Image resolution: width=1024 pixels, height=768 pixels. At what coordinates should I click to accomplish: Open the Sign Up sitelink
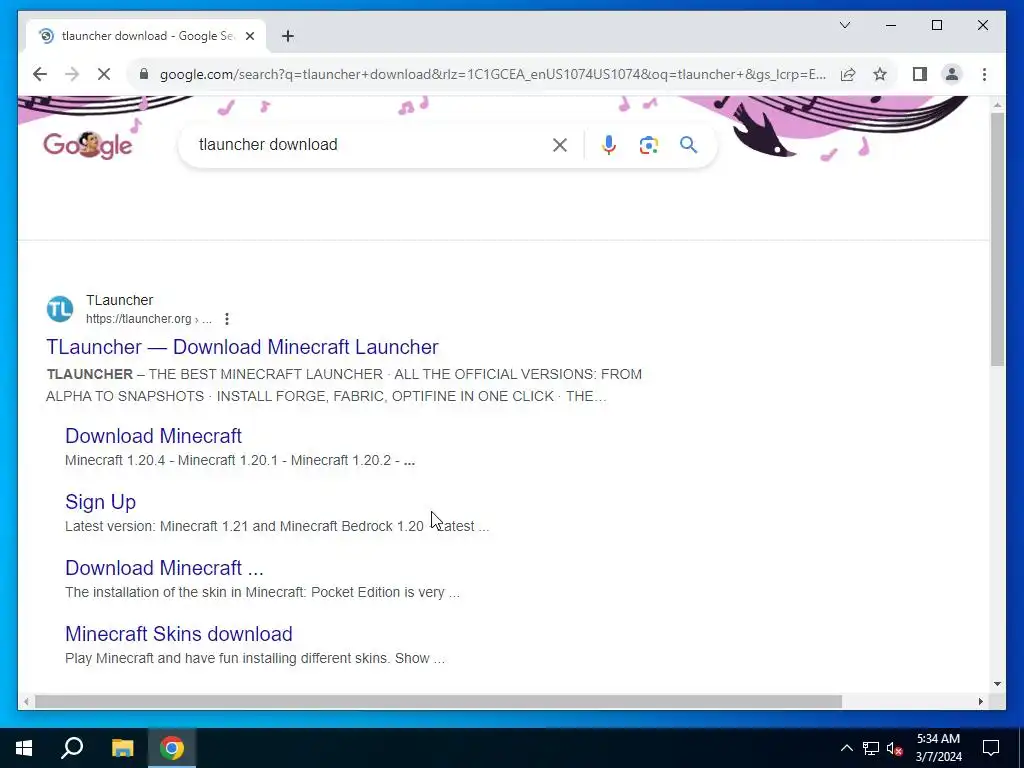tap(101, 502)
